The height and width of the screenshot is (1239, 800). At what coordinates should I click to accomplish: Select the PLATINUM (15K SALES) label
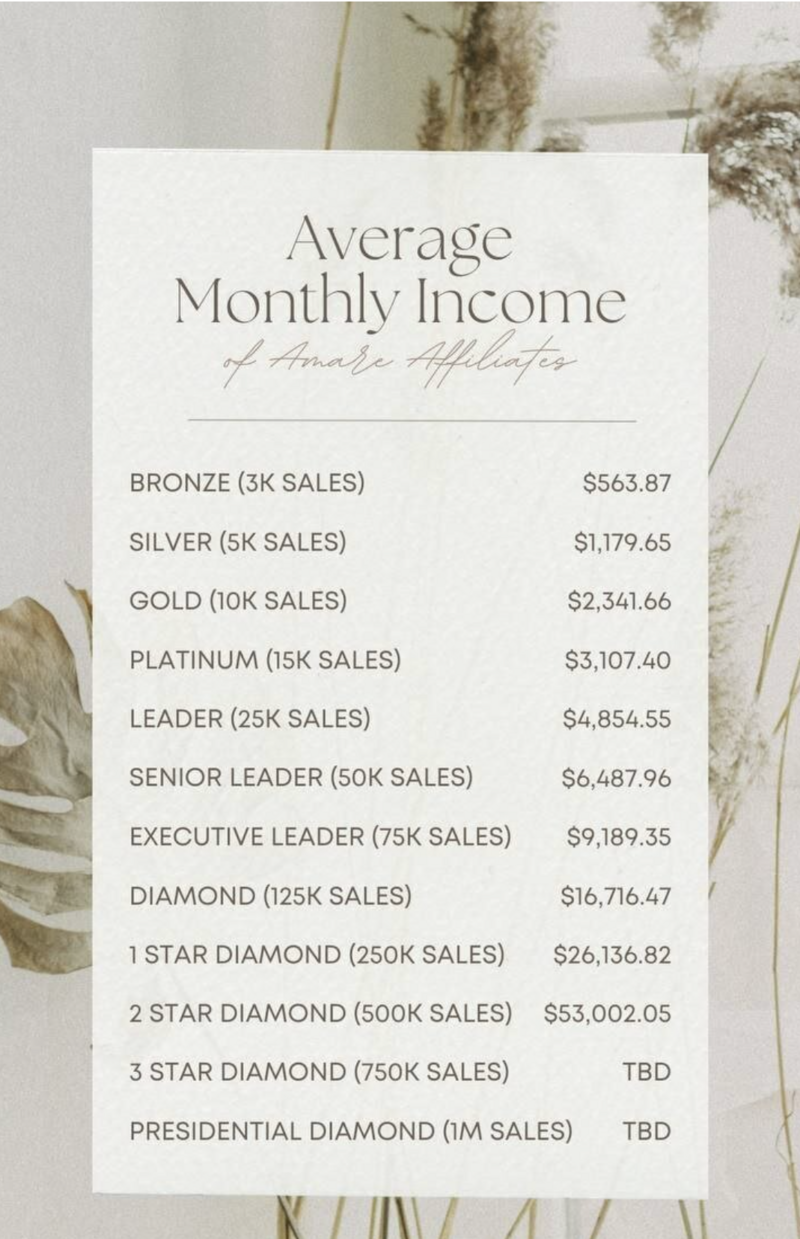pos(265,661)
